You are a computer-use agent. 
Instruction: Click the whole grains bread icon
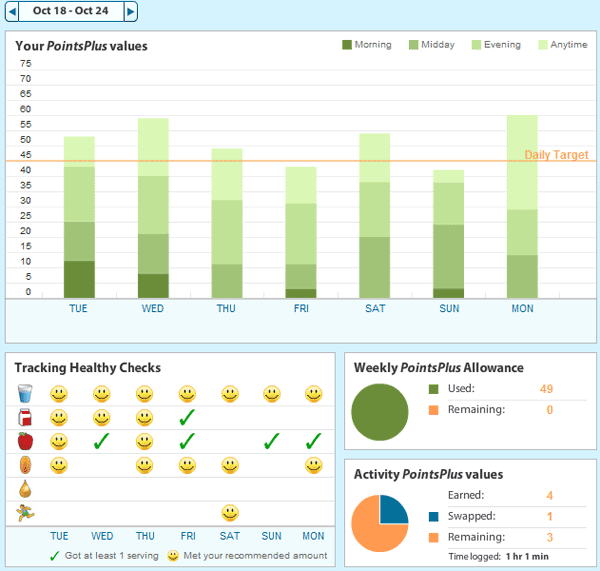(25, 465)
